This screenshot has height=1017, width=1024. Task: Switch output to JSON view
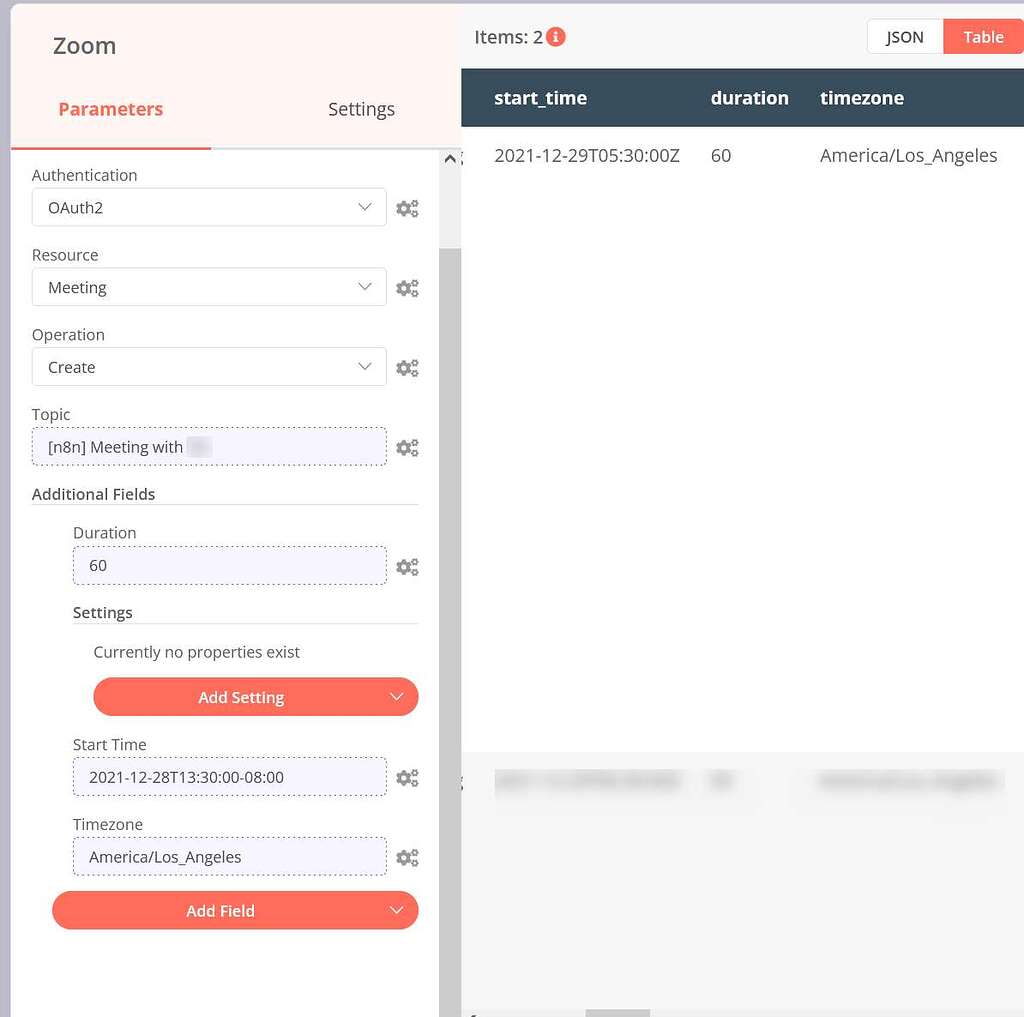[x=903, y=36]
